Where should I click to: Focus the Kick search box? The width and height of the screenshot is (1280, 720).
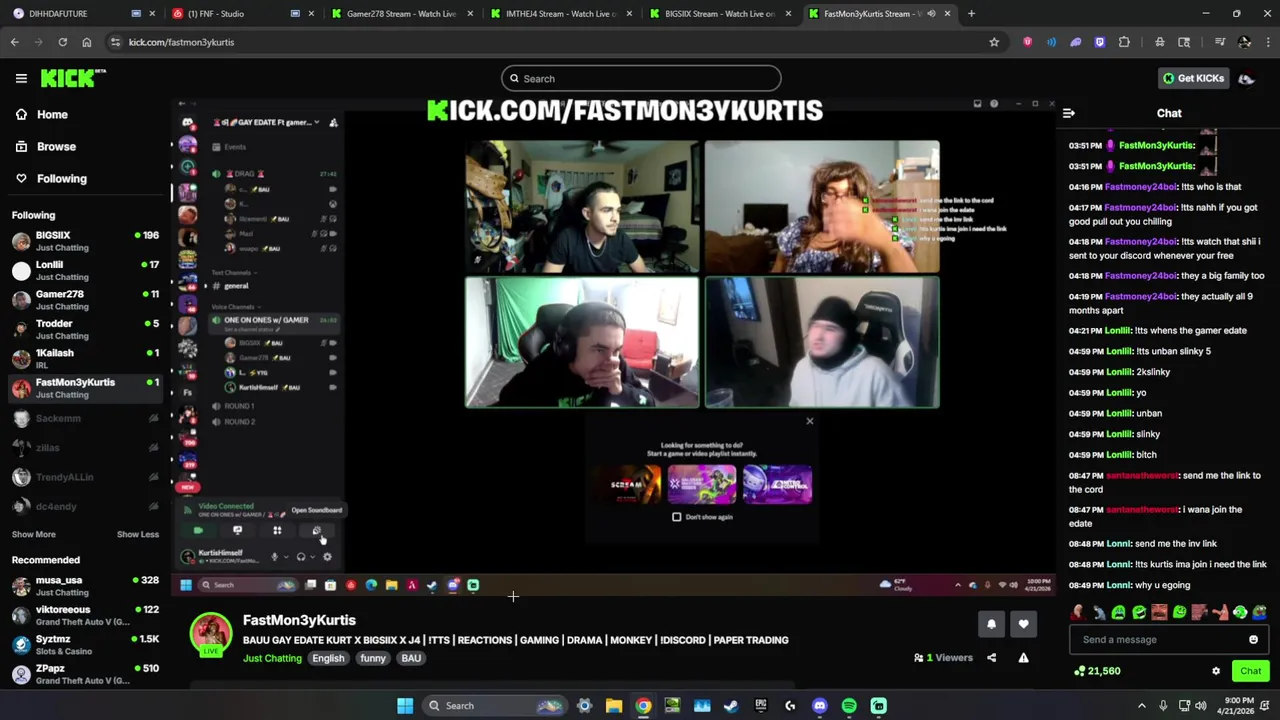tap(641, 79)
